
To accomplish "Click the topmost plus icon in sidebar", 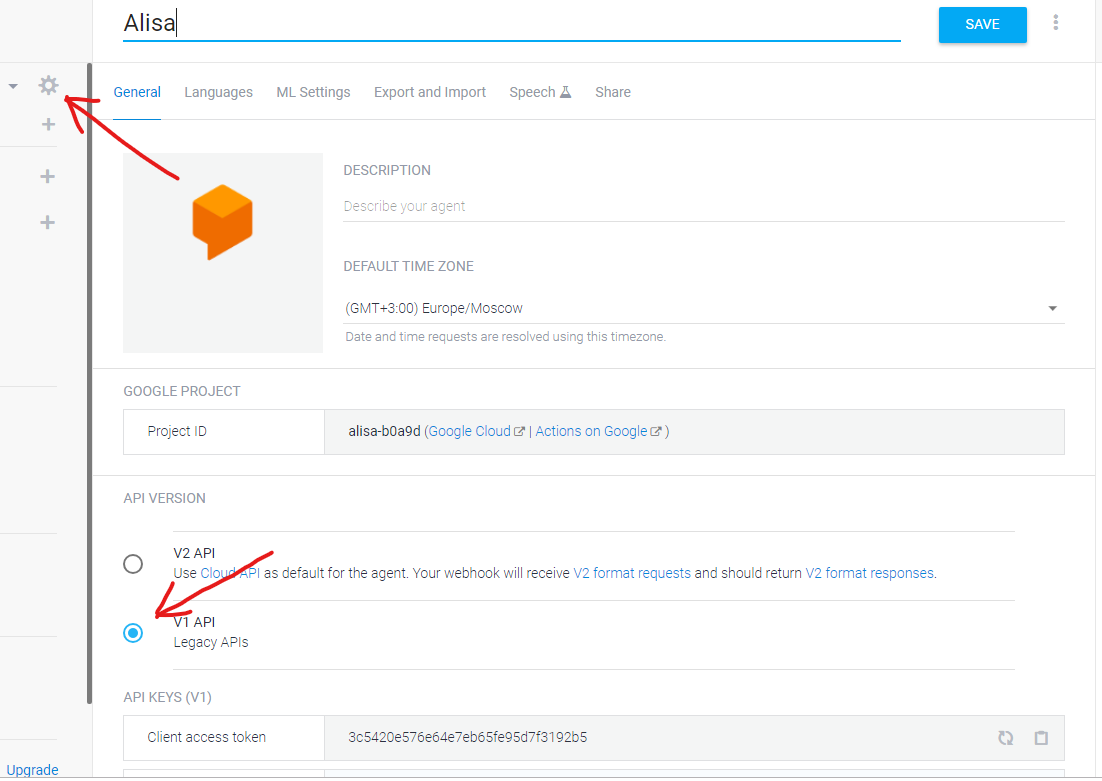I will tap(48, 125).
